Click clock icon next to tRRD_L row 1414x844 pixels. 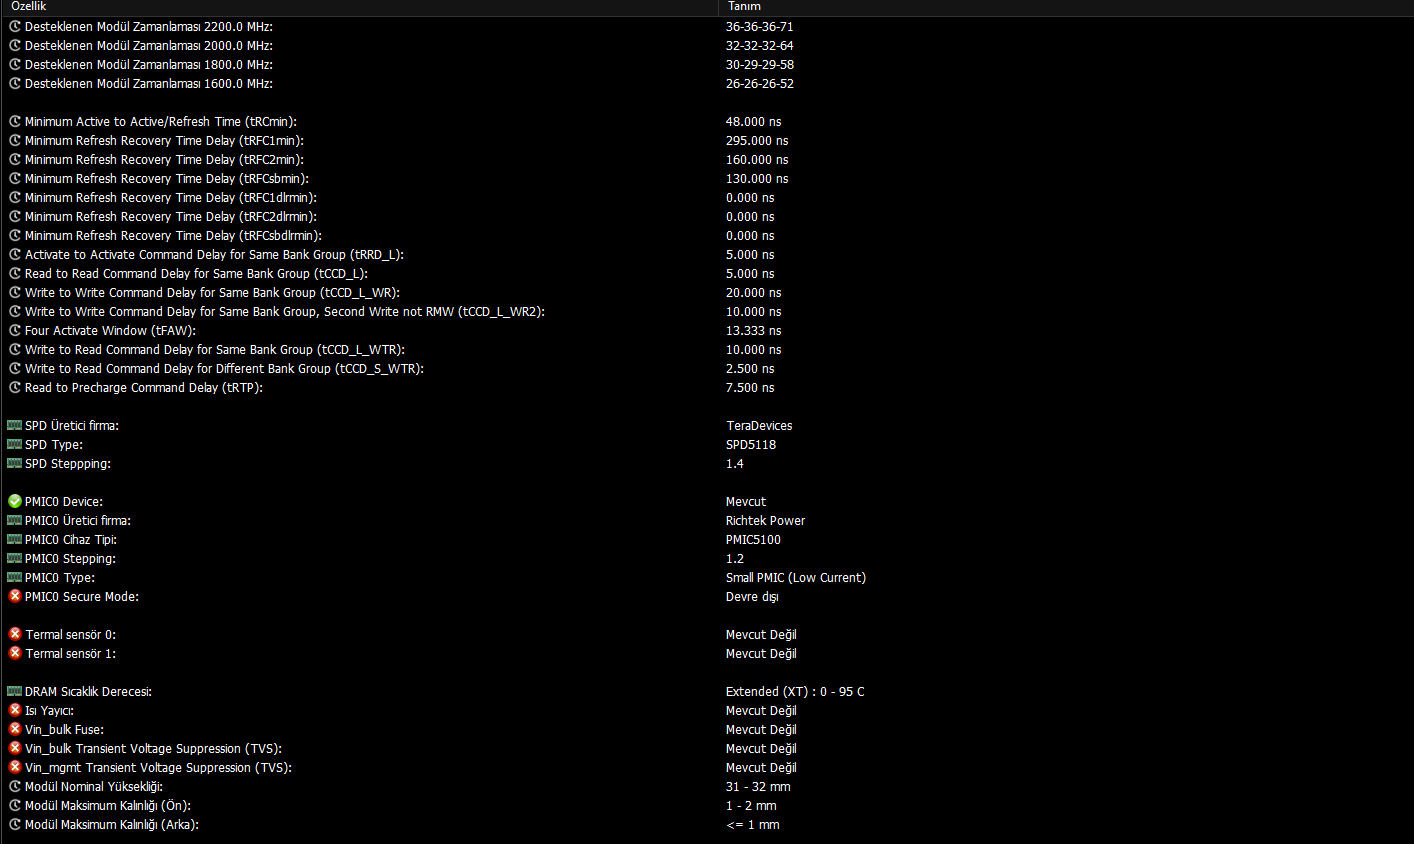(x=15, y=255)
